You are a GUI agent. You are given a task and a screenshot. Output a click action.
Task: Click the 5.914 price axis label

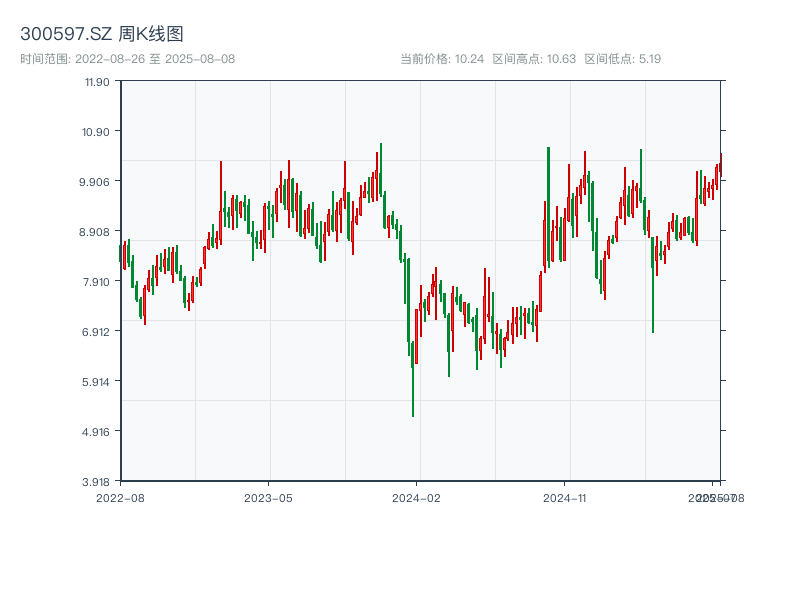pyautogui.click(x=97, y=382)
